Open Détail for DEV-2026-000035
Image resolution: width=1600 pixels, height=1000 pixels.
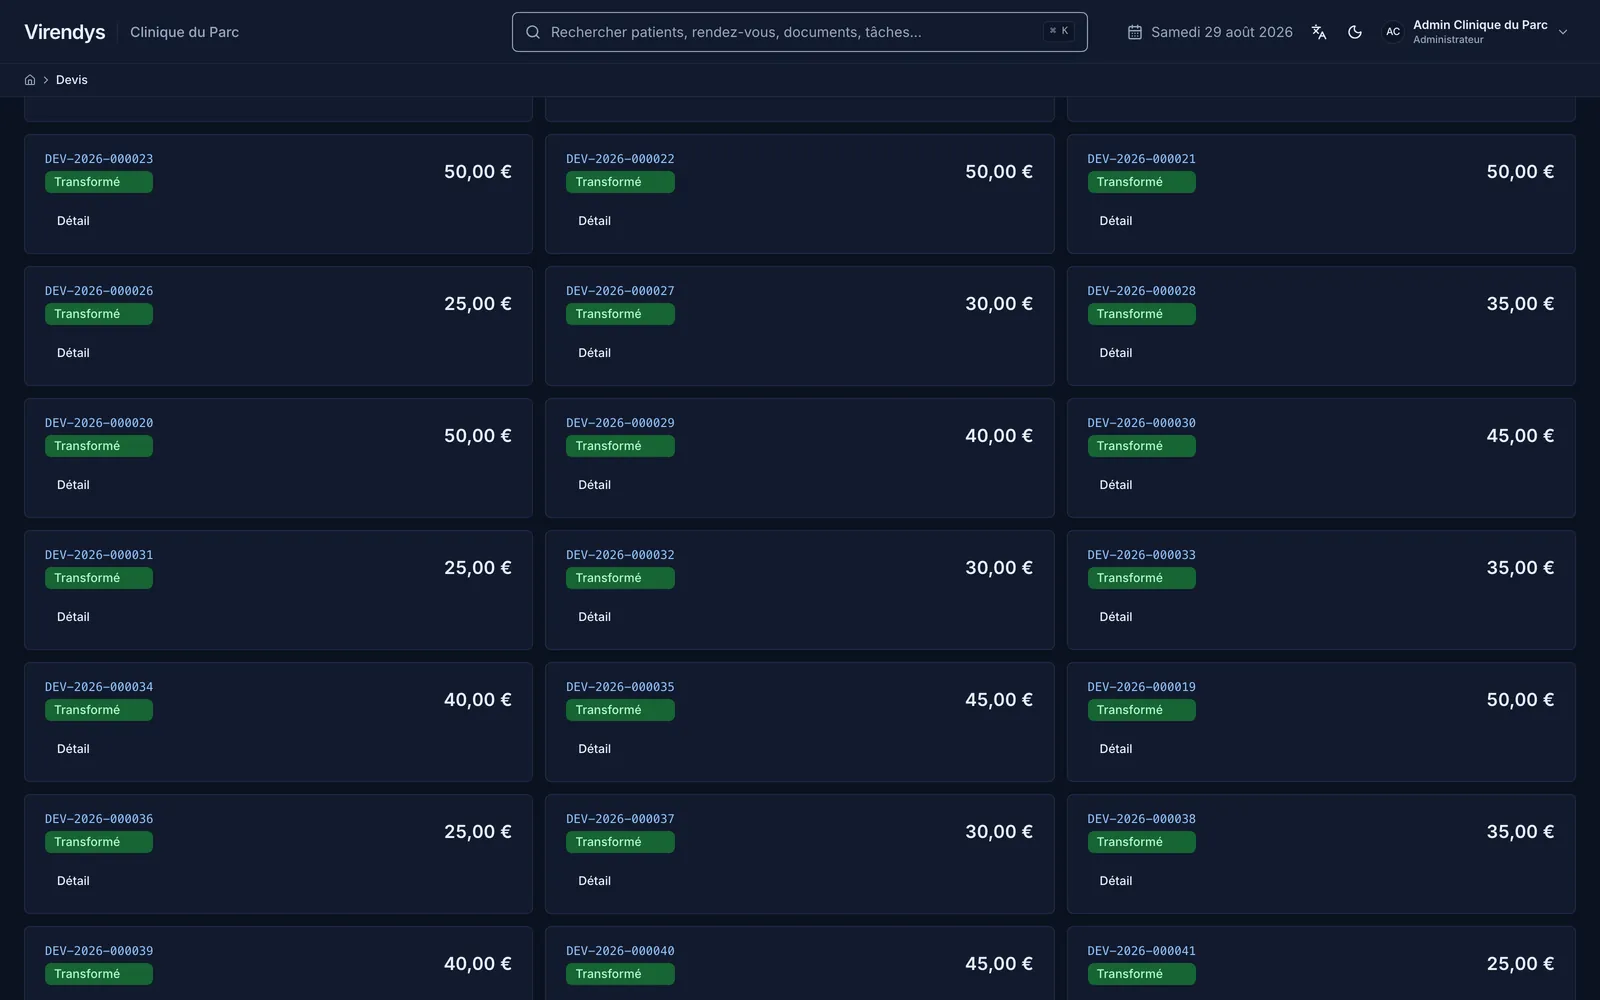click(594, 749)
